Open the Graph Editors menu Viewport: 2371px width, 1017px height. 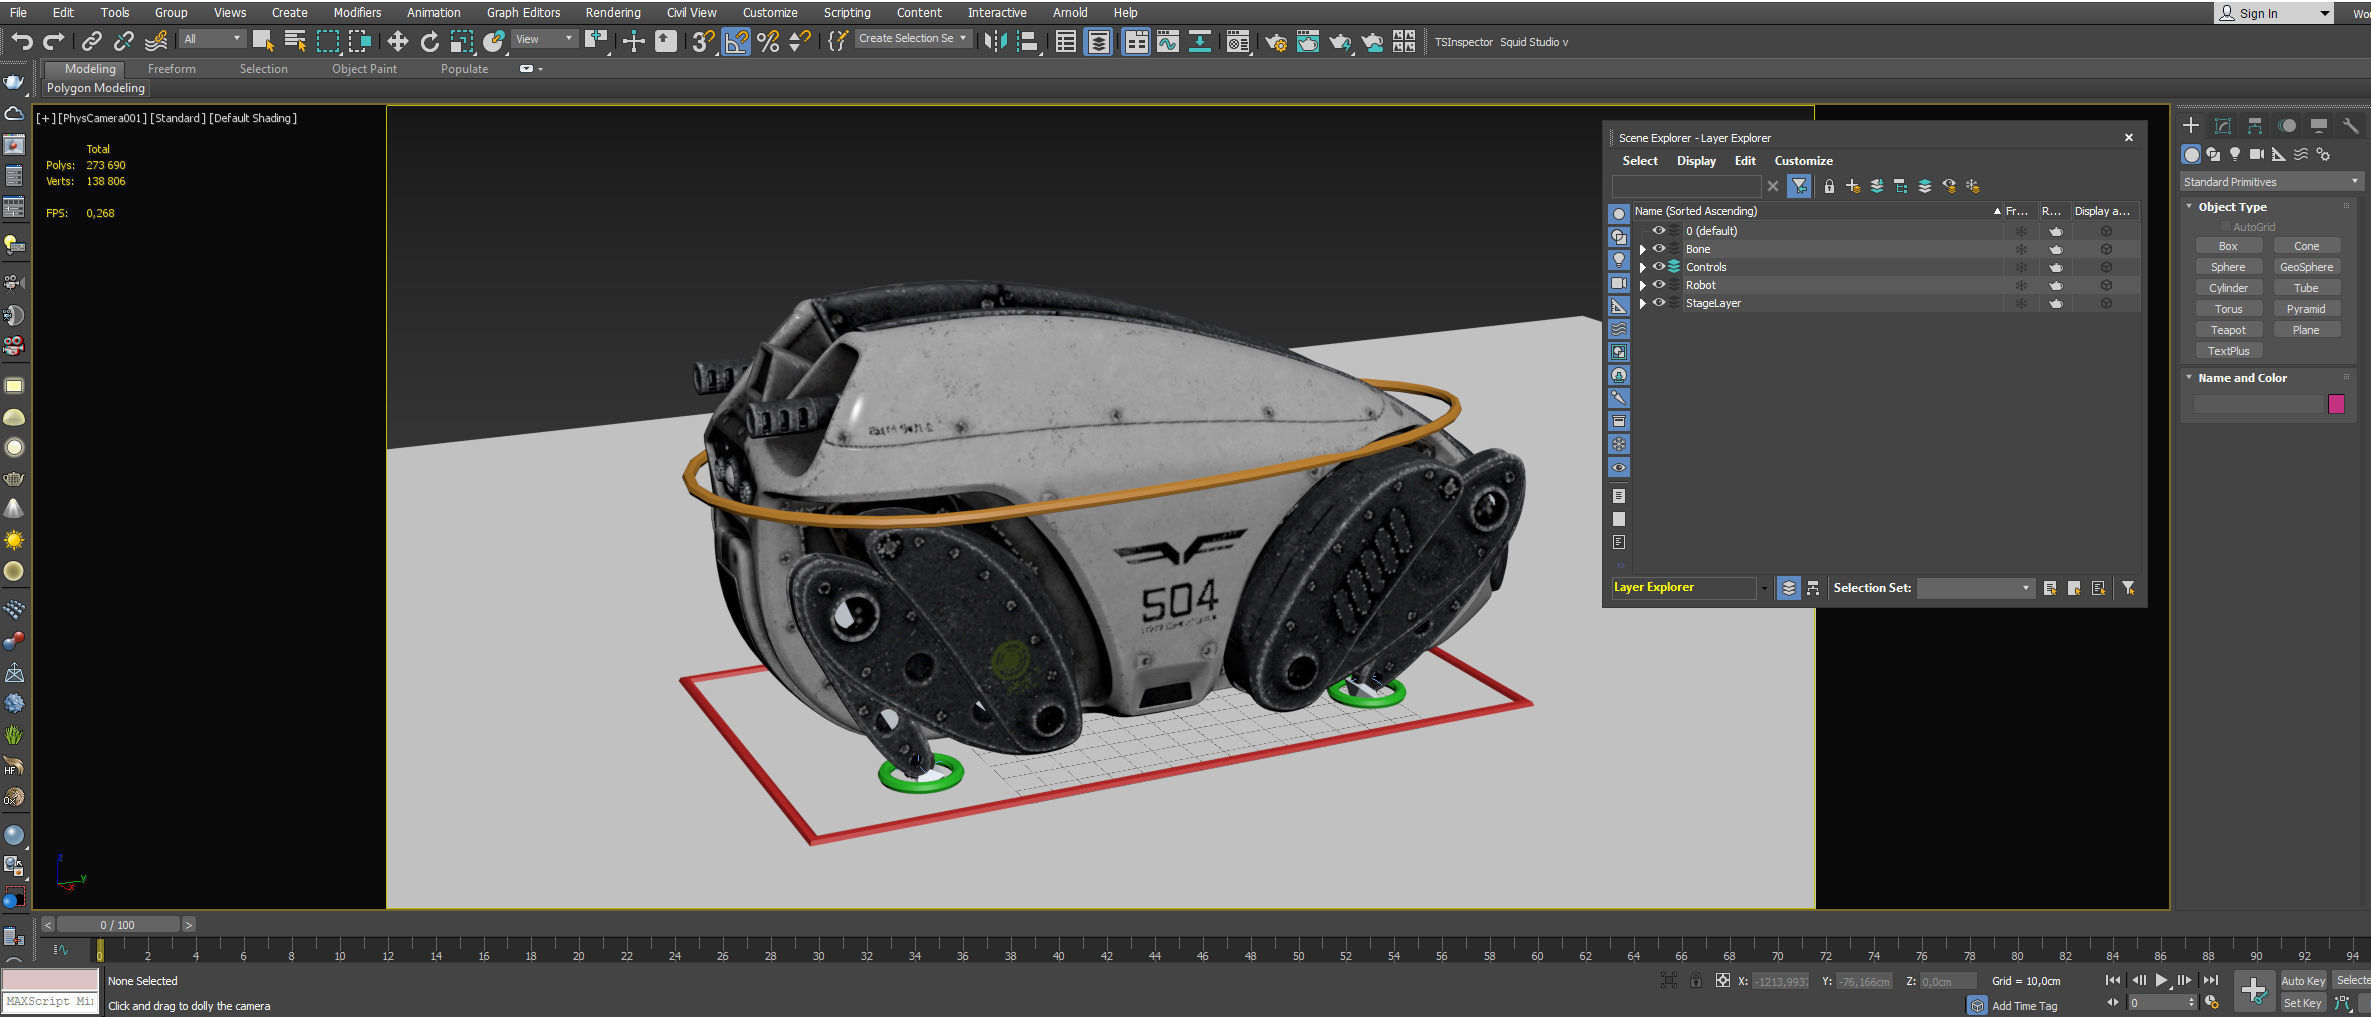[x=523, y=13]
